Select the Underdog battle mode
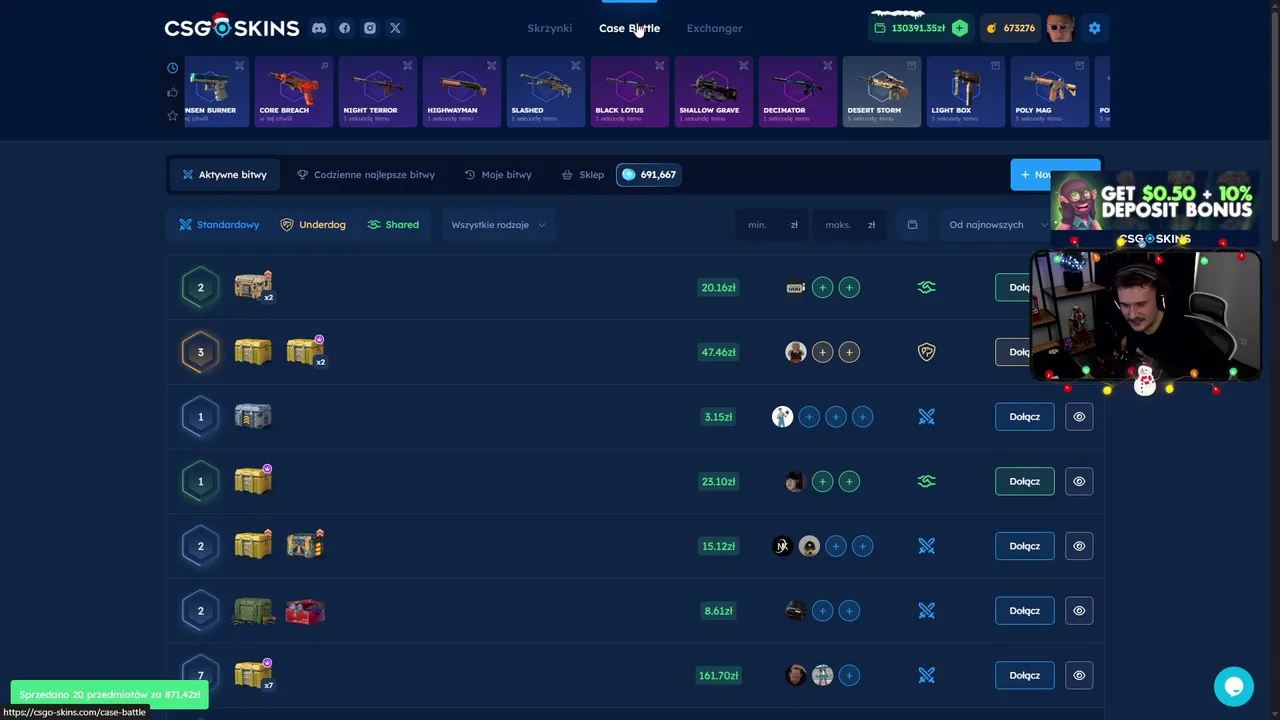This screenshot has width=1280, height=720. [313, 225]
